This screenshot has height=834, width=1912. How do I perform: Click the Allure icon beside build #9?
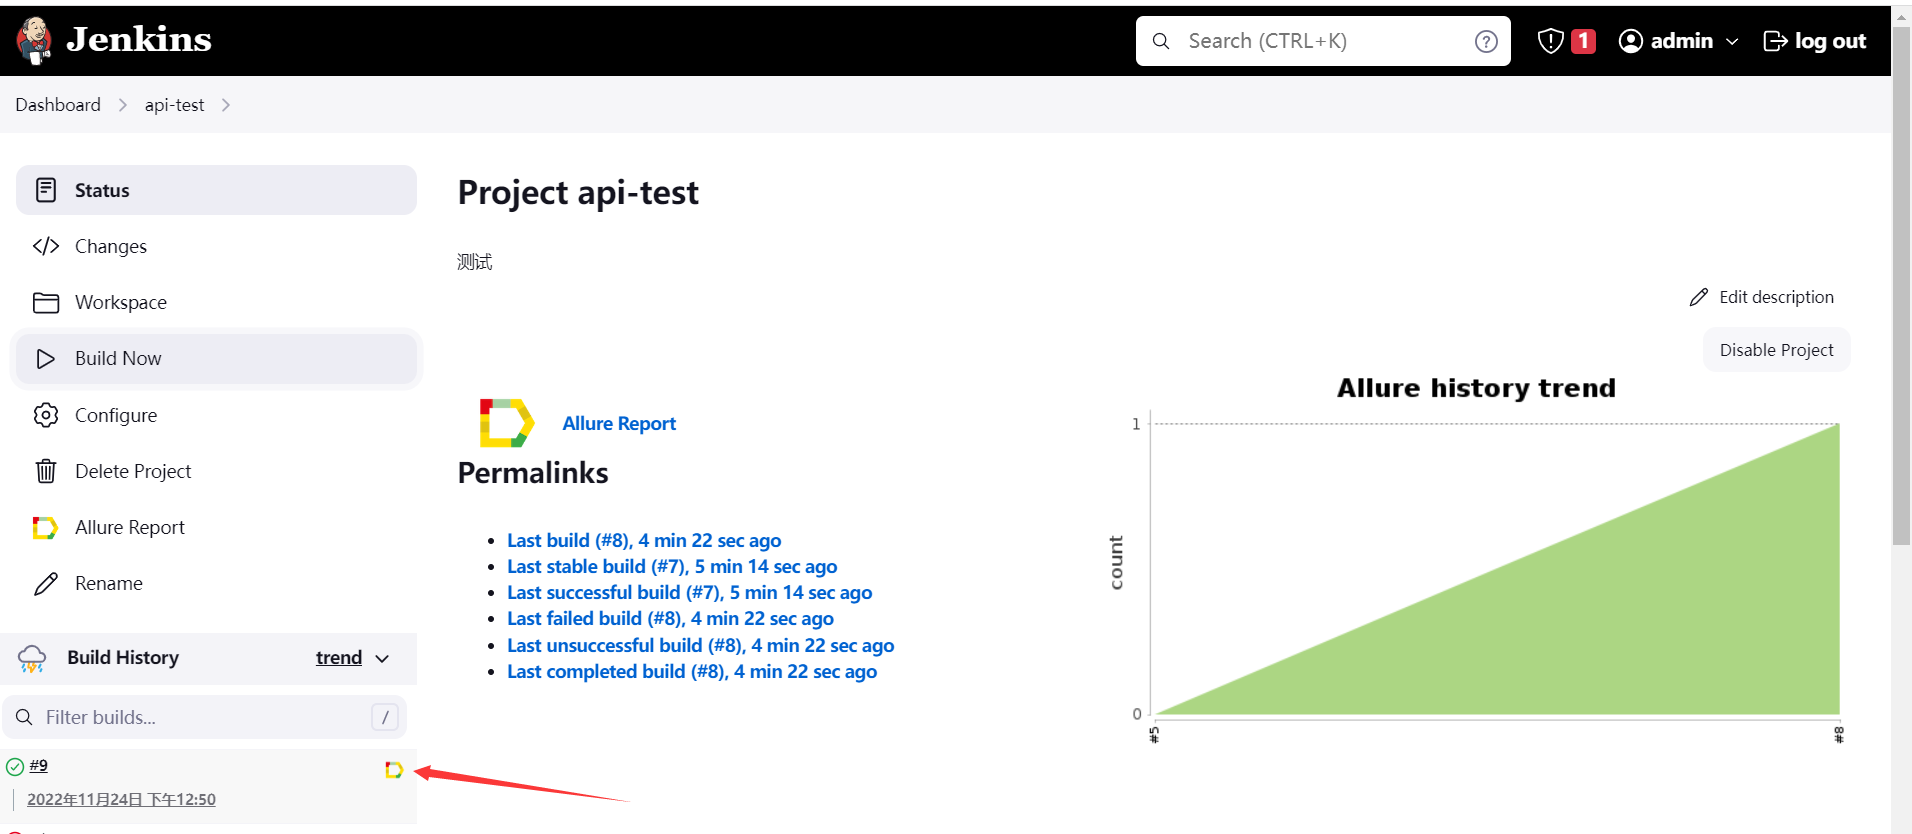point(394,770)
